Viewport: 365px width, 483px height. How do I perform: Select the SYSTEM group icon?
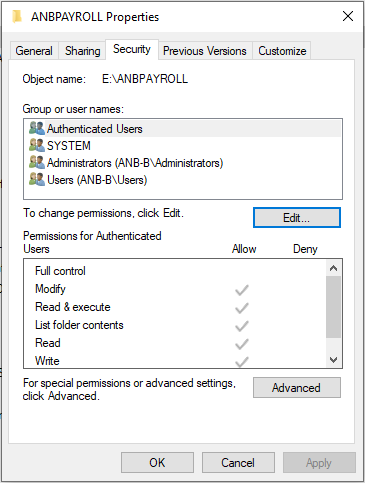pos(37,145)
